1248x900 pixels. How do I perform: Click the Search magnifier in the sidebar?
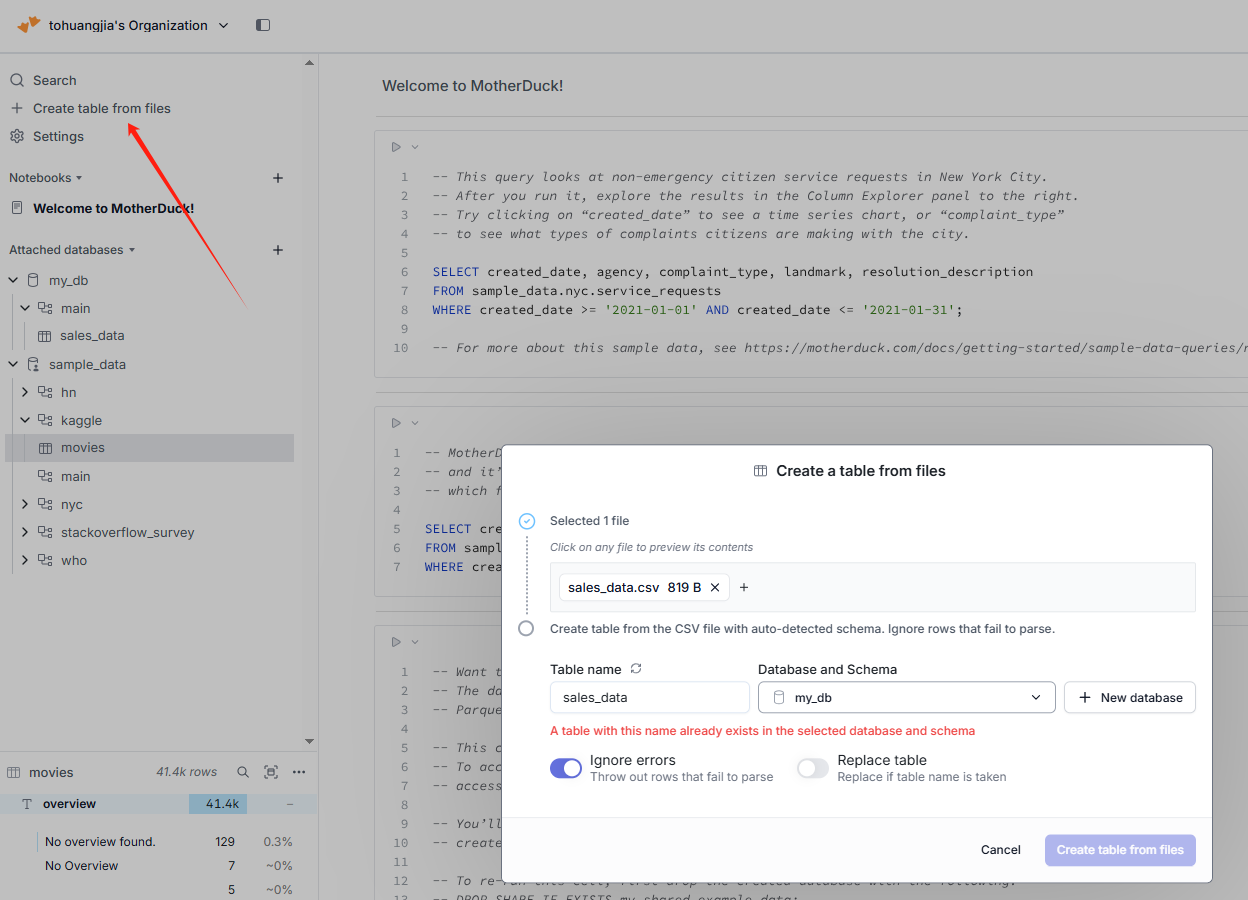(17, 80)
